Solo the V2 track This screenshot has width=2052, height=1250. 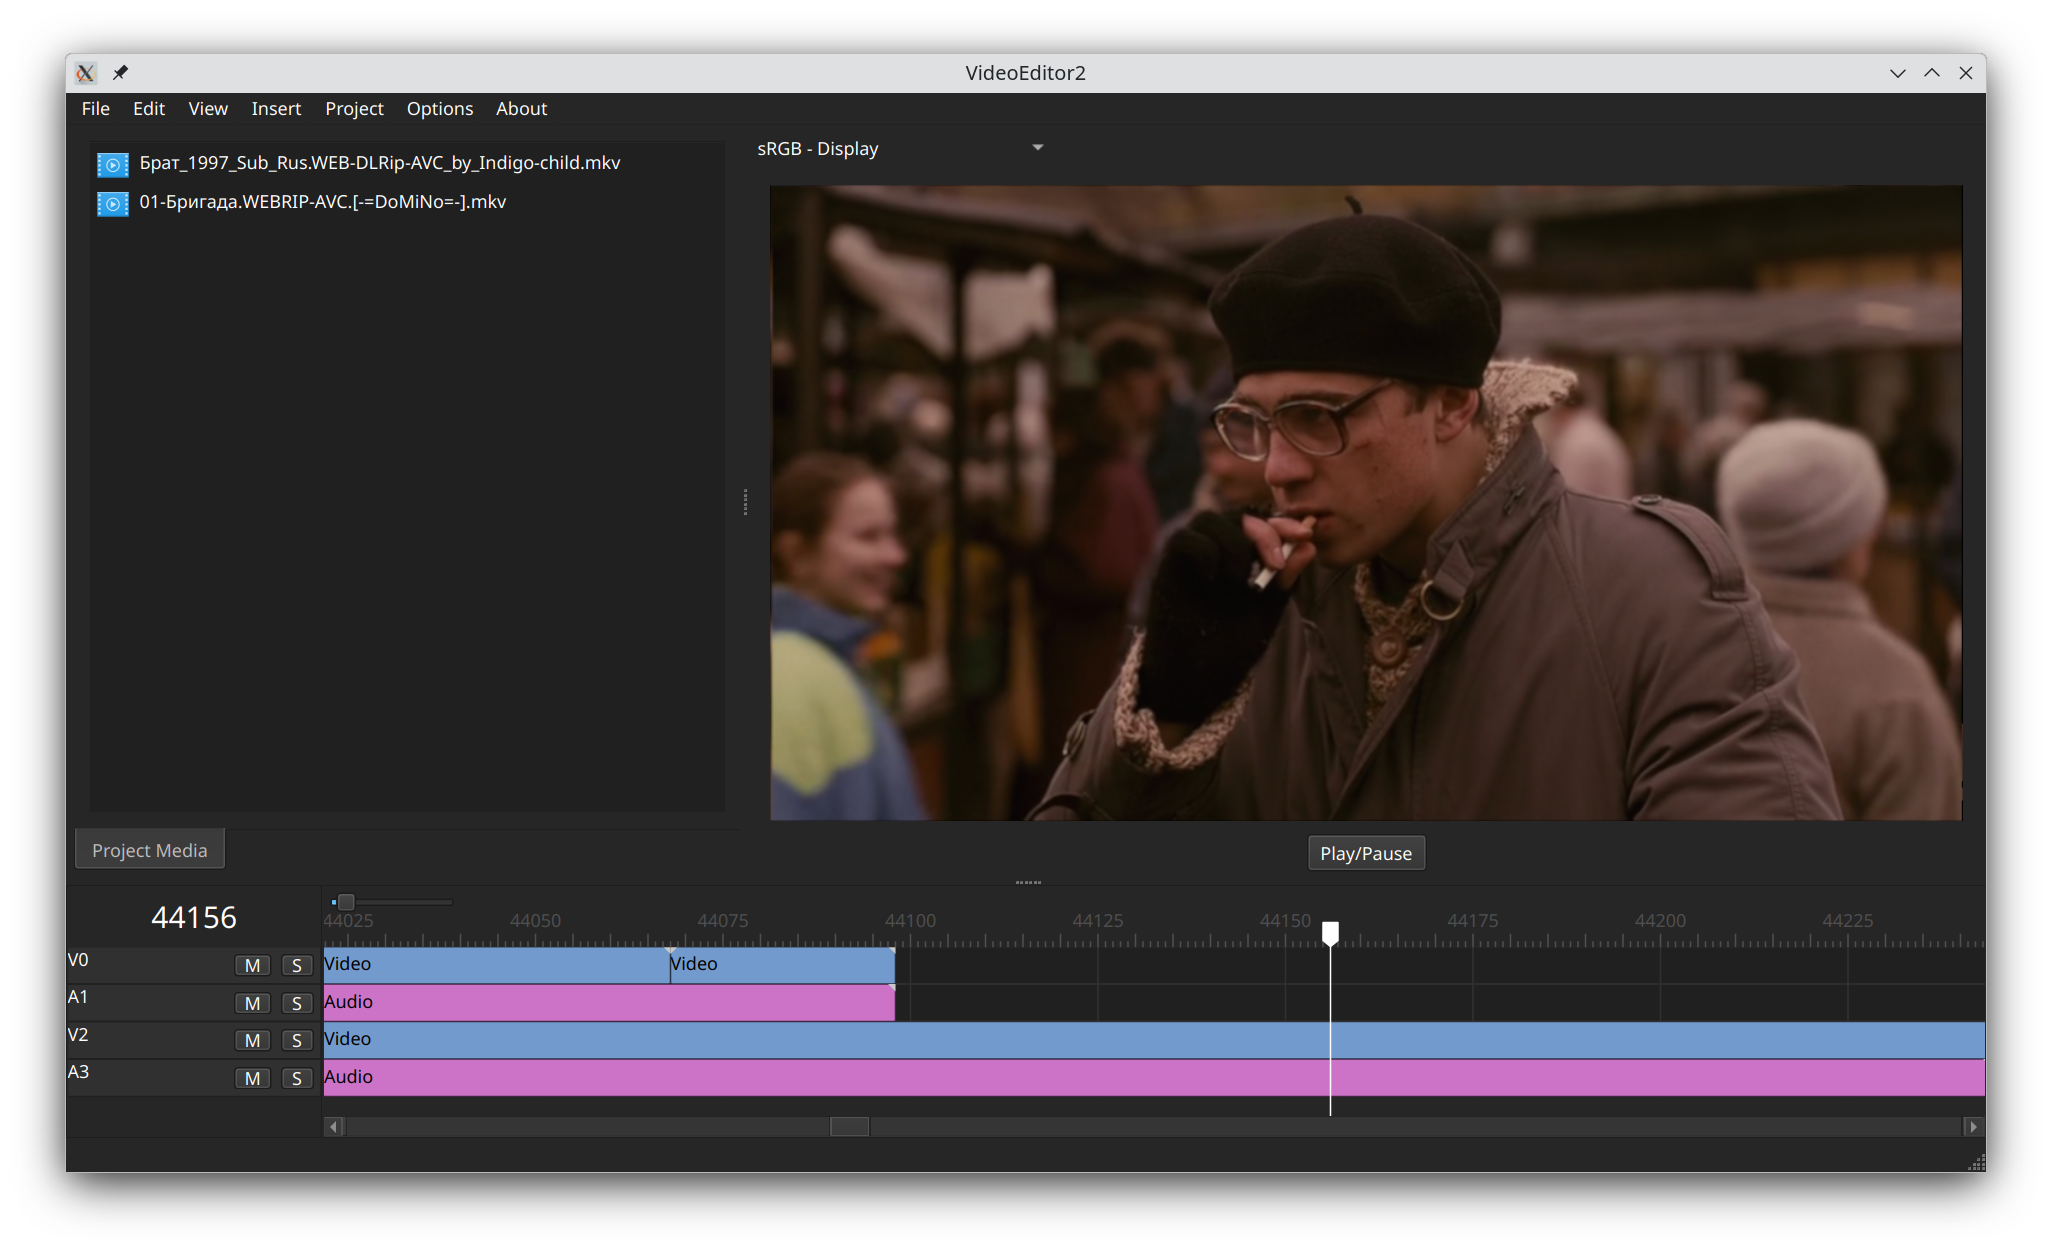[x=296, y=1040]
